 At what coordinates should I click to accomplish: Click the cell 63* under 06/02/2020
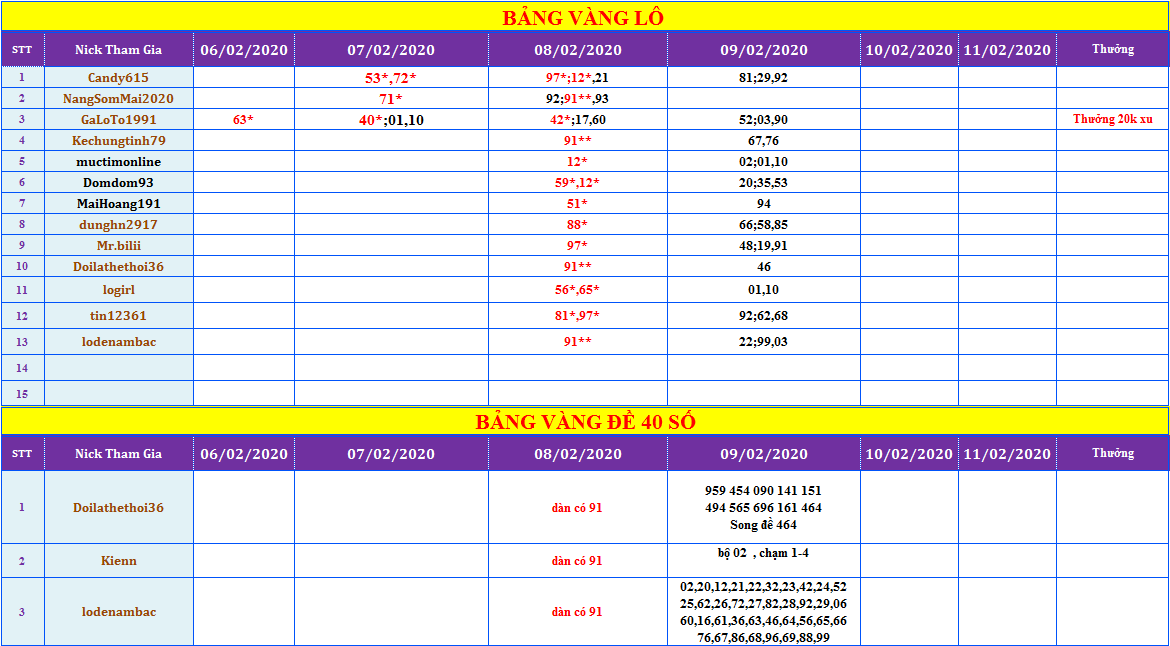click(x=243, y=119)
